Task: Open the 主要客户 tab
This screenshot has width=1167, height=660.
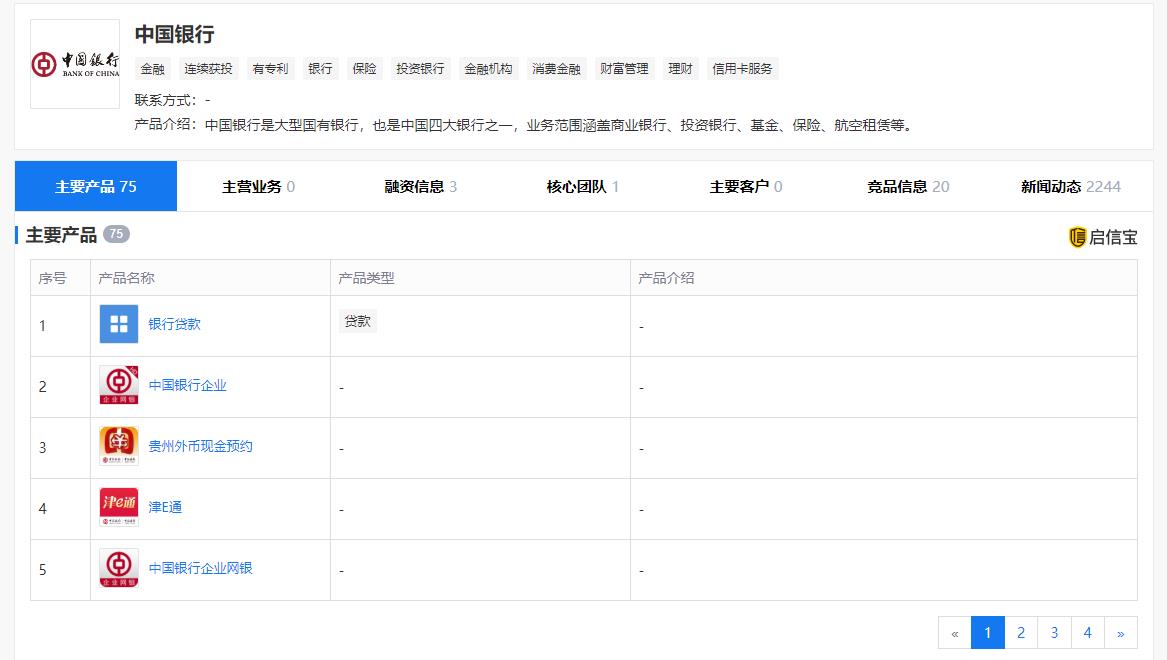Action: [x=746, y=186]
